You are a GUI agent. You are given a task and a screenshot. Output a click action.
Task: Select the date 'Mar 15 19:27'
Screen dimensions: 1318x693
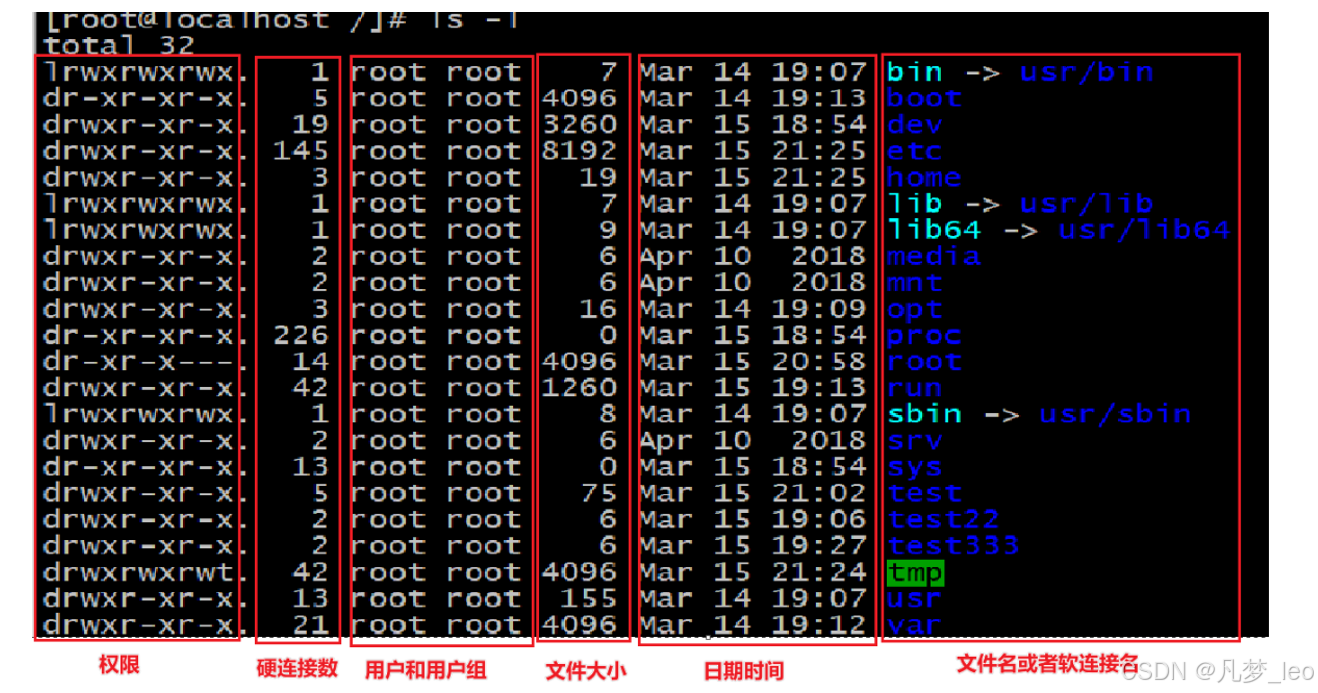pos(753,545)
